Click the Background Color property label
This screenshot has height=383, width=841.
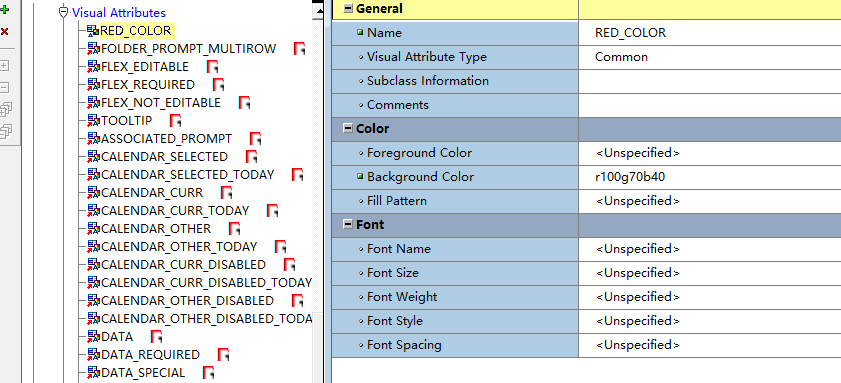420,177
